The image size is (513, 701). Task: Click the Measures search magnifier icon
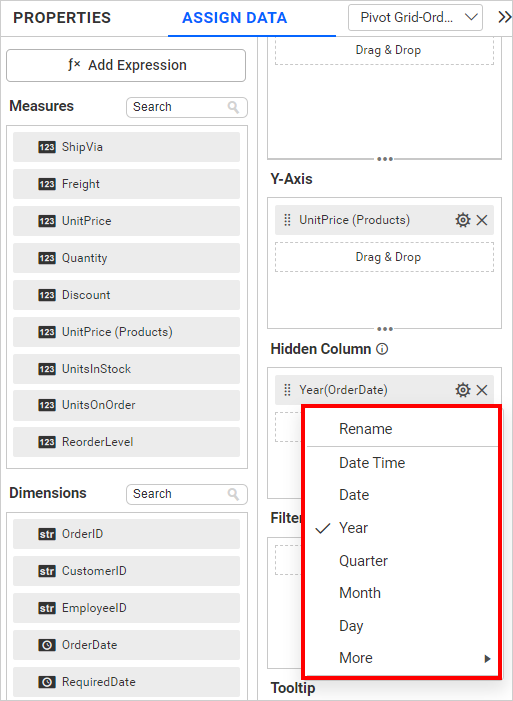point(233,107)
